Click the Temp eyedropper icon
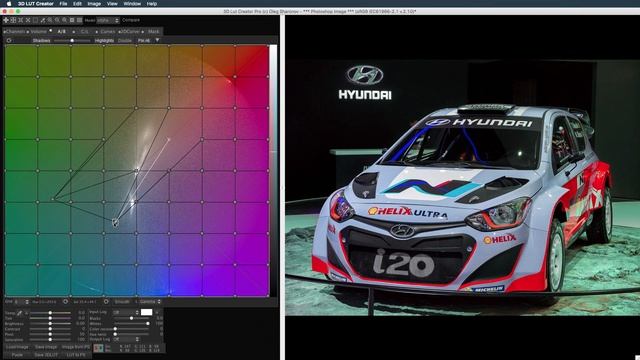640x360 pixels. pyautogui.click(x=19, y=313)
